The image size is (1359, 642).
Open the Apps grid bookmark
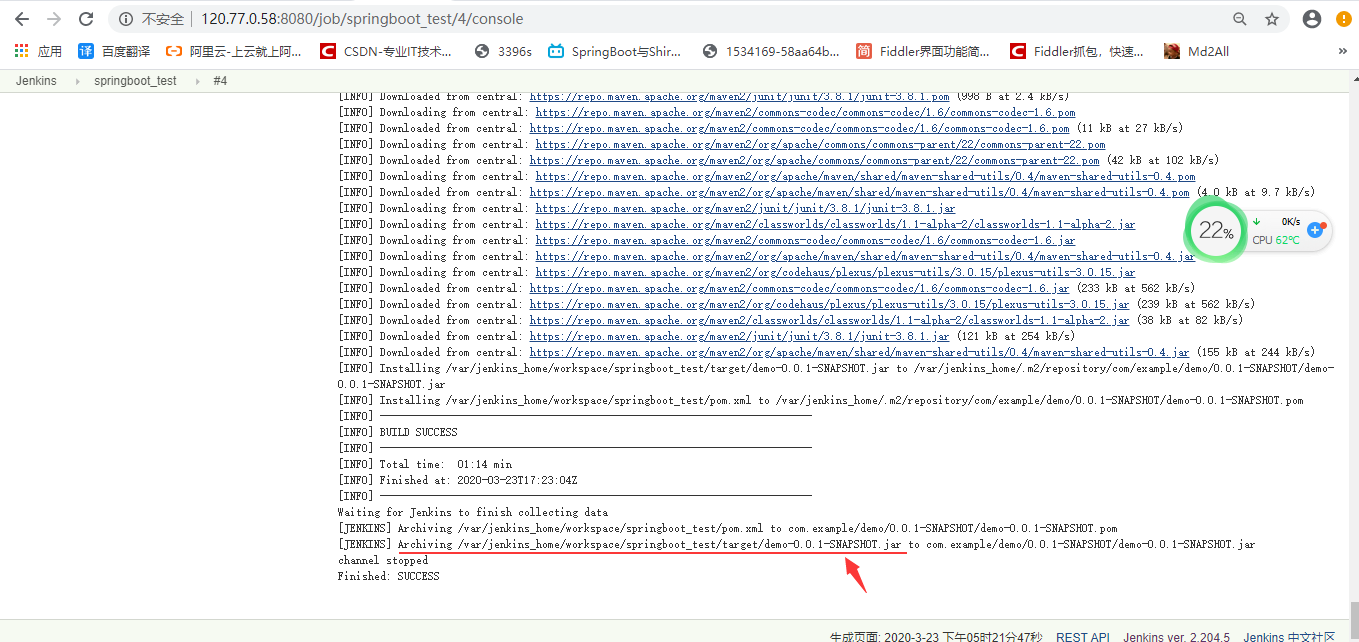[x=38, y=51]
